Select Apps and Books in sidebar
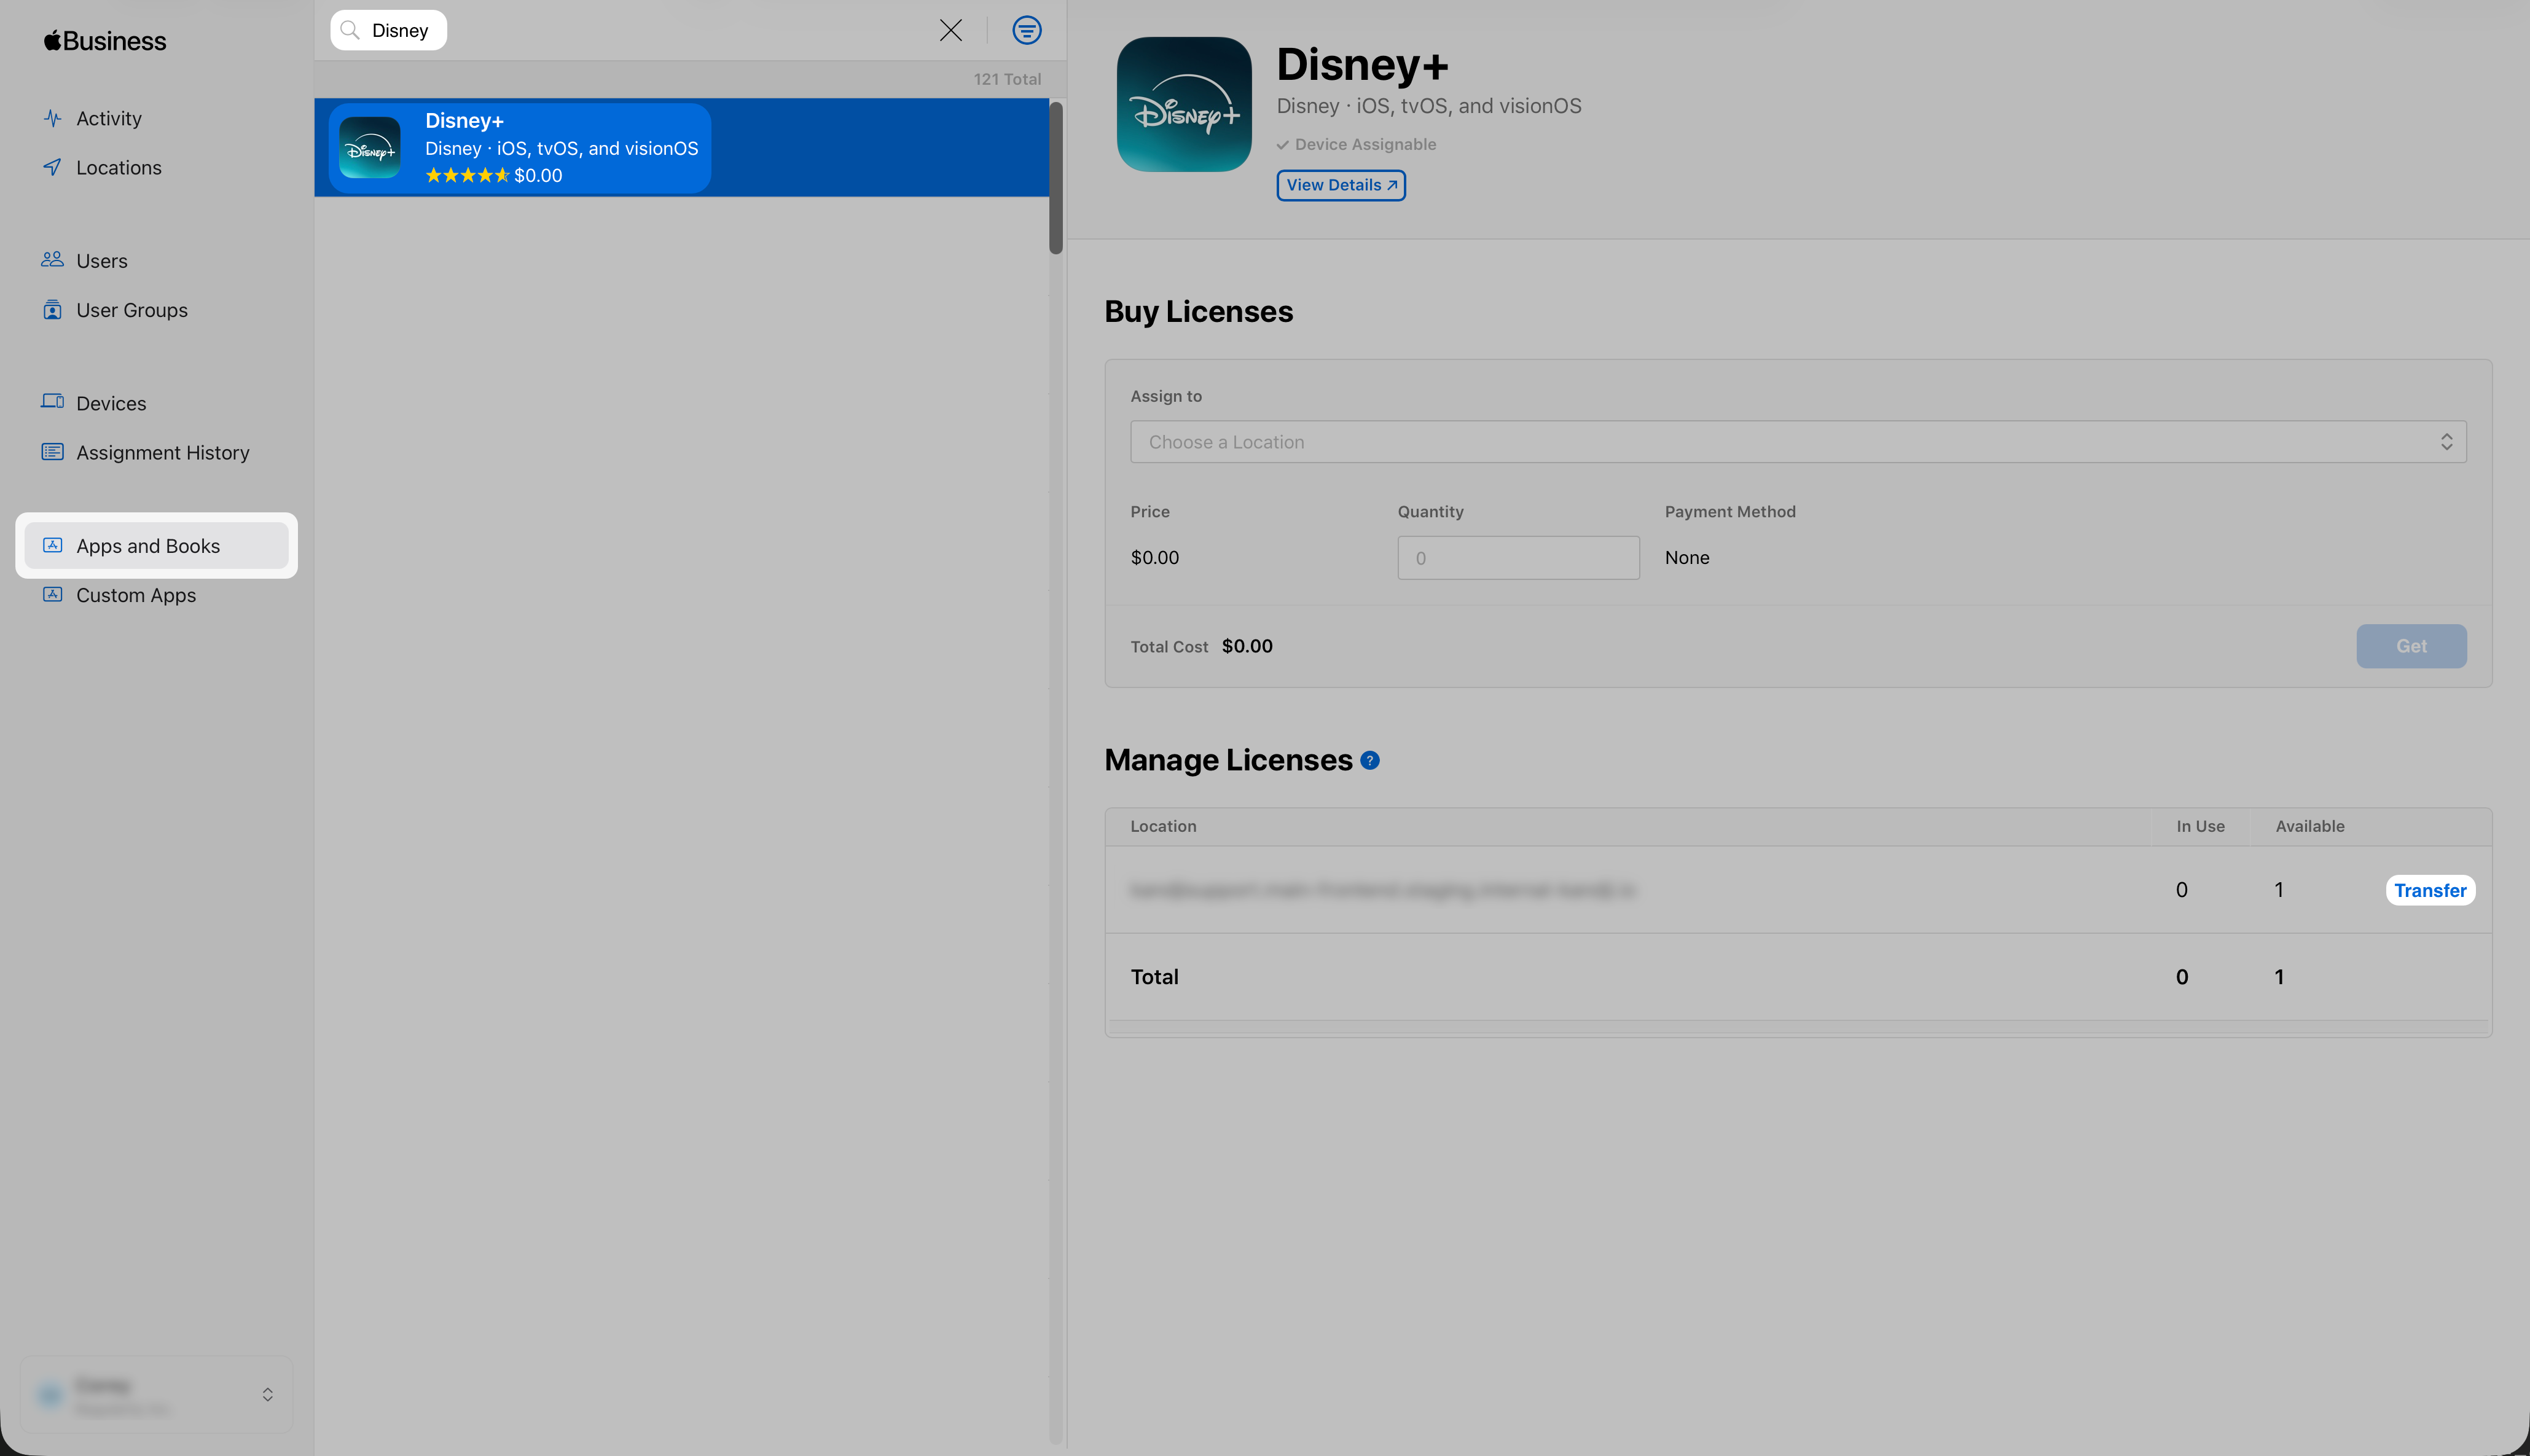The width and height of the screenshot is (2530, 1456). [x=148, y=546]
